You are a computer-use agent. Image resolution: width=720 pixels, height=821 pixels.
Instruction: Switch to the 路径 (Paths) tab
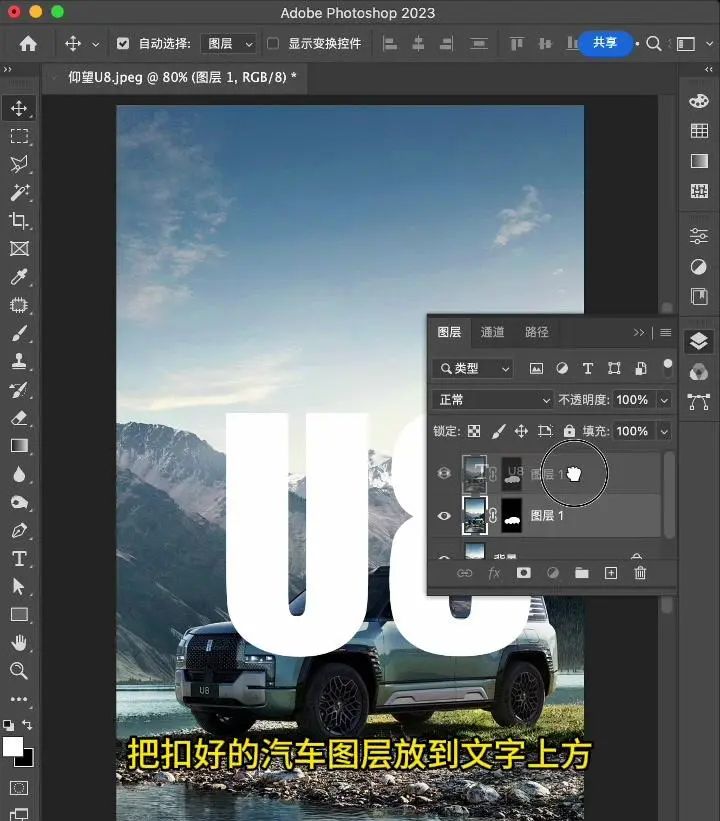[x=537, y=332]
